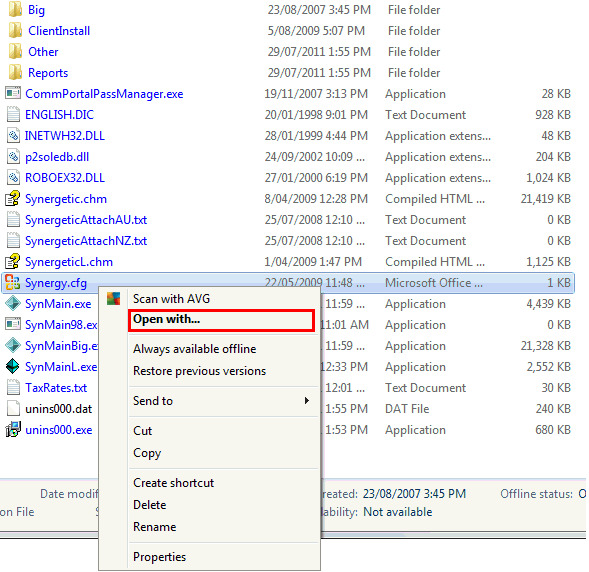Select the Other folder name
Screen dimensions: 589x572
[43, 52]
